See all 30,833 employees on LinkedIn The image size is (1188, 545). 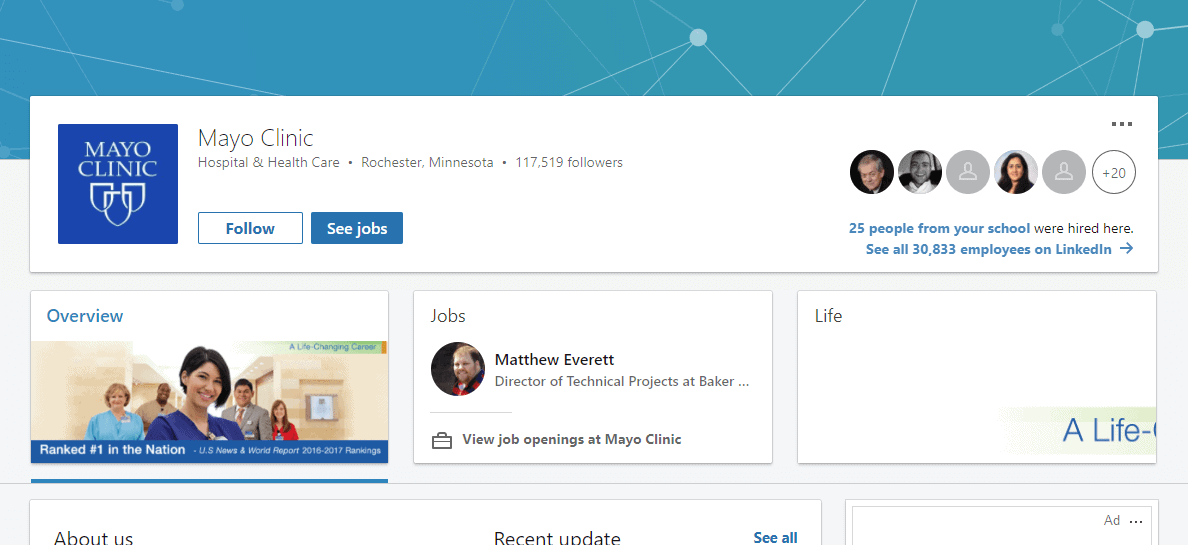tap(989, 249)
